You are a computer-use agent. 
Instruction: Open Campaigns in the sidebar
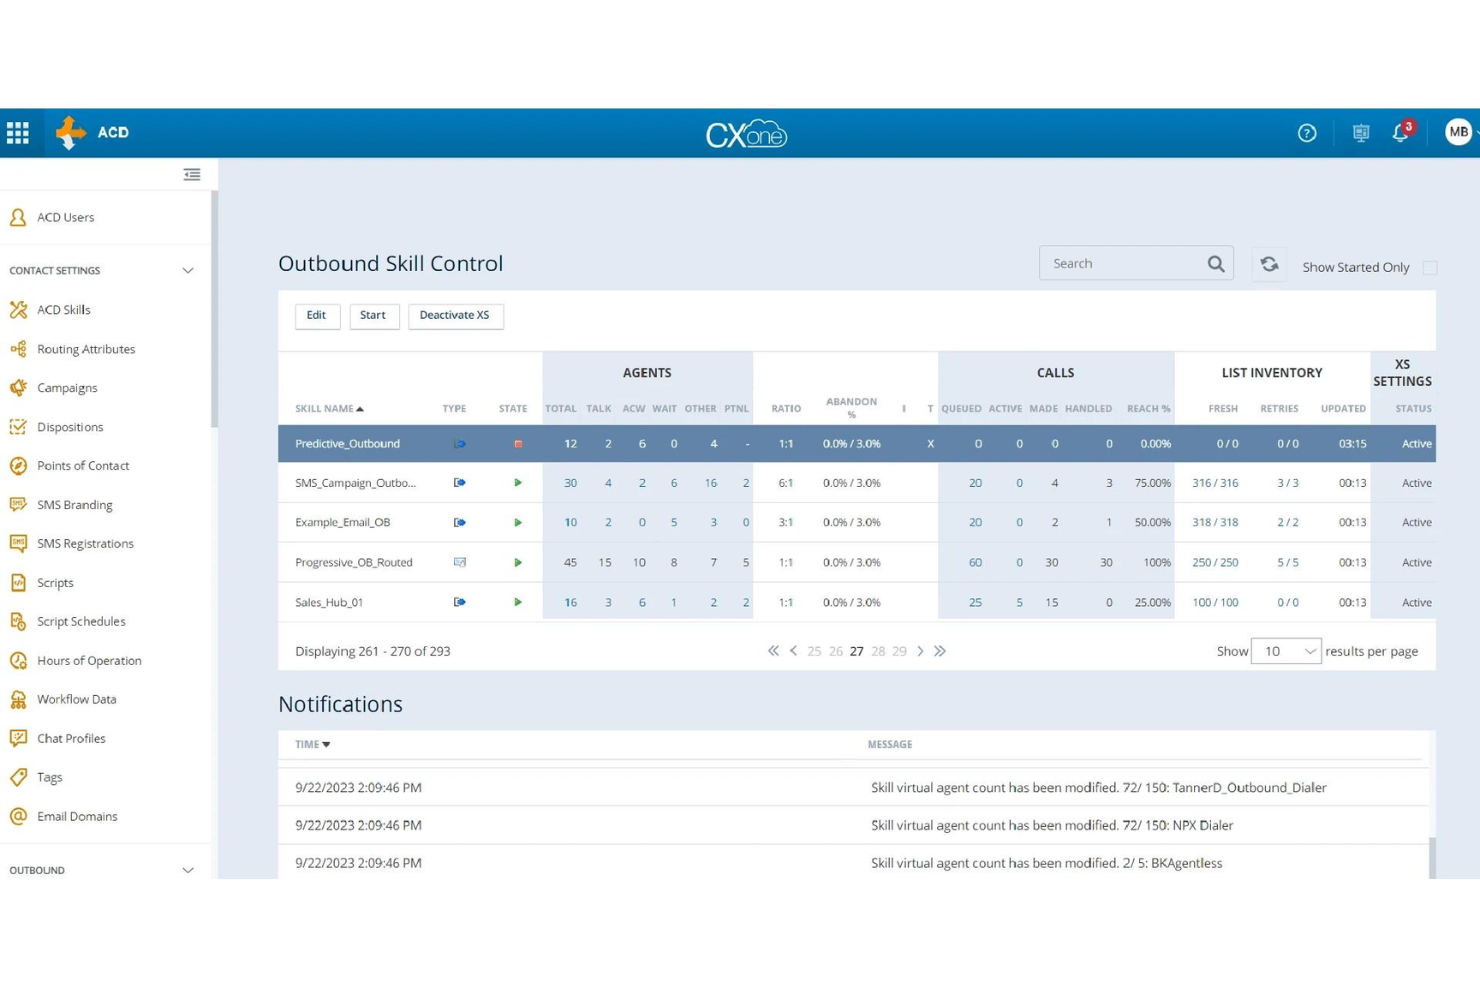[x=67, y=388]
